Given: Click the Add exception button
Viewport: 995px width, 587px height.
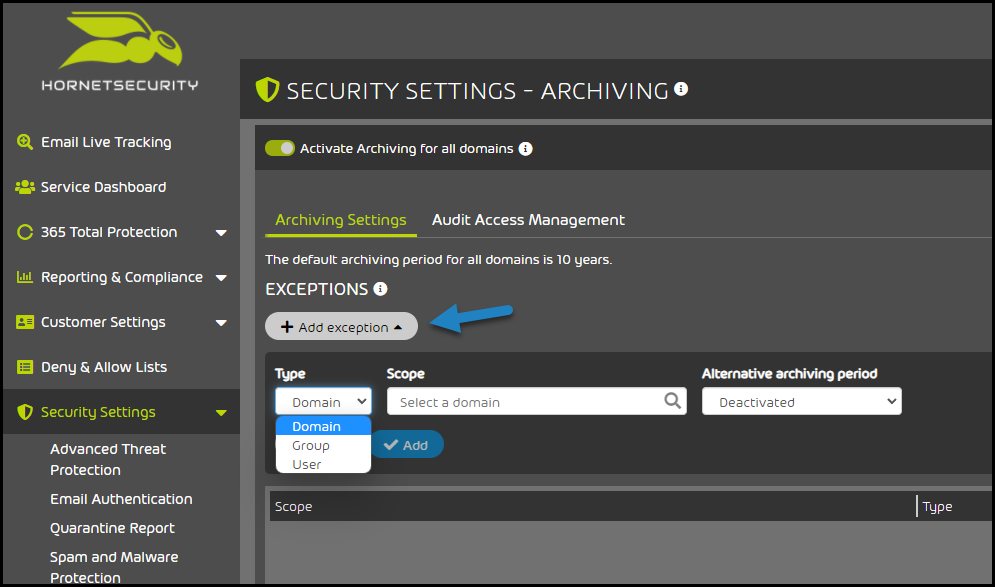Looking at the screenshot, I should (x=341, y=326).
